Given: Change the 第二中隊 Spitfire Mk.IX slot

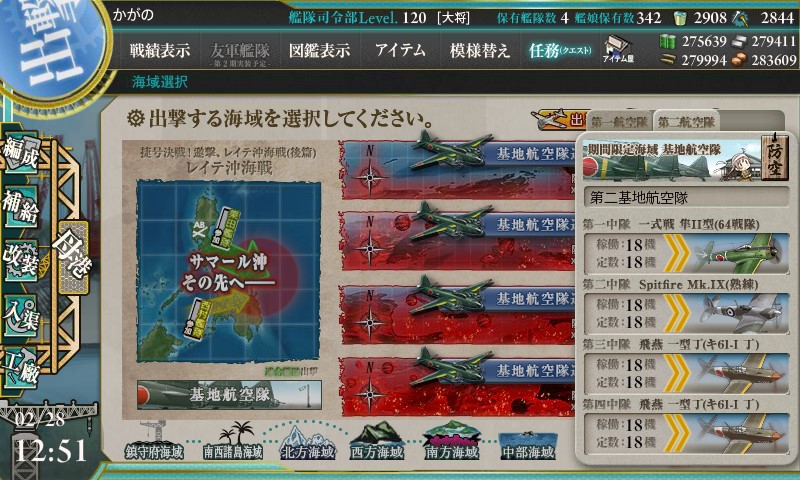Looking at the screenshot, I should [x=686, y=313].
